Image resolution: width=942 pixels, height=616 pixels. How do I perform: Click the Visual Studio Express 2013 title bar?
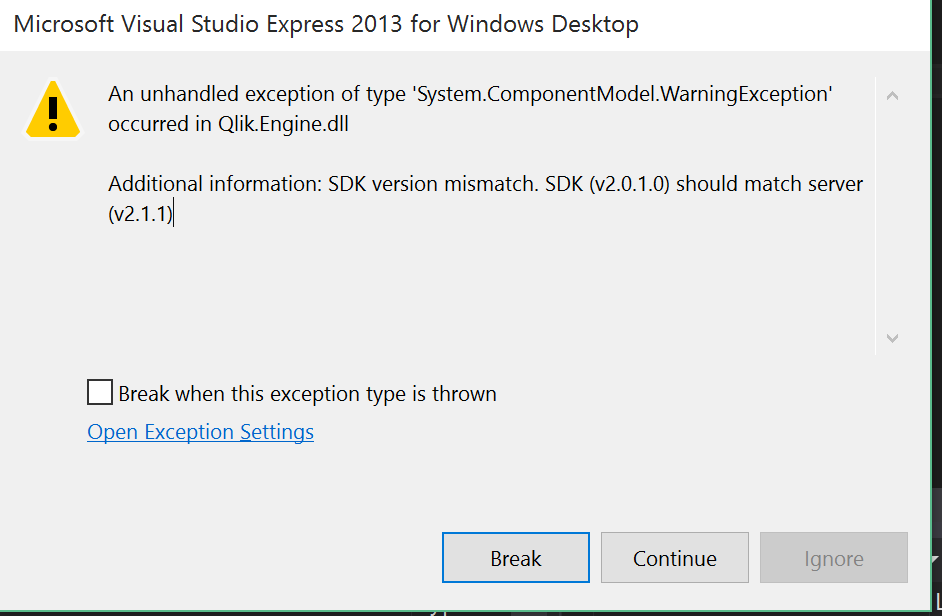tap(326, 24)
